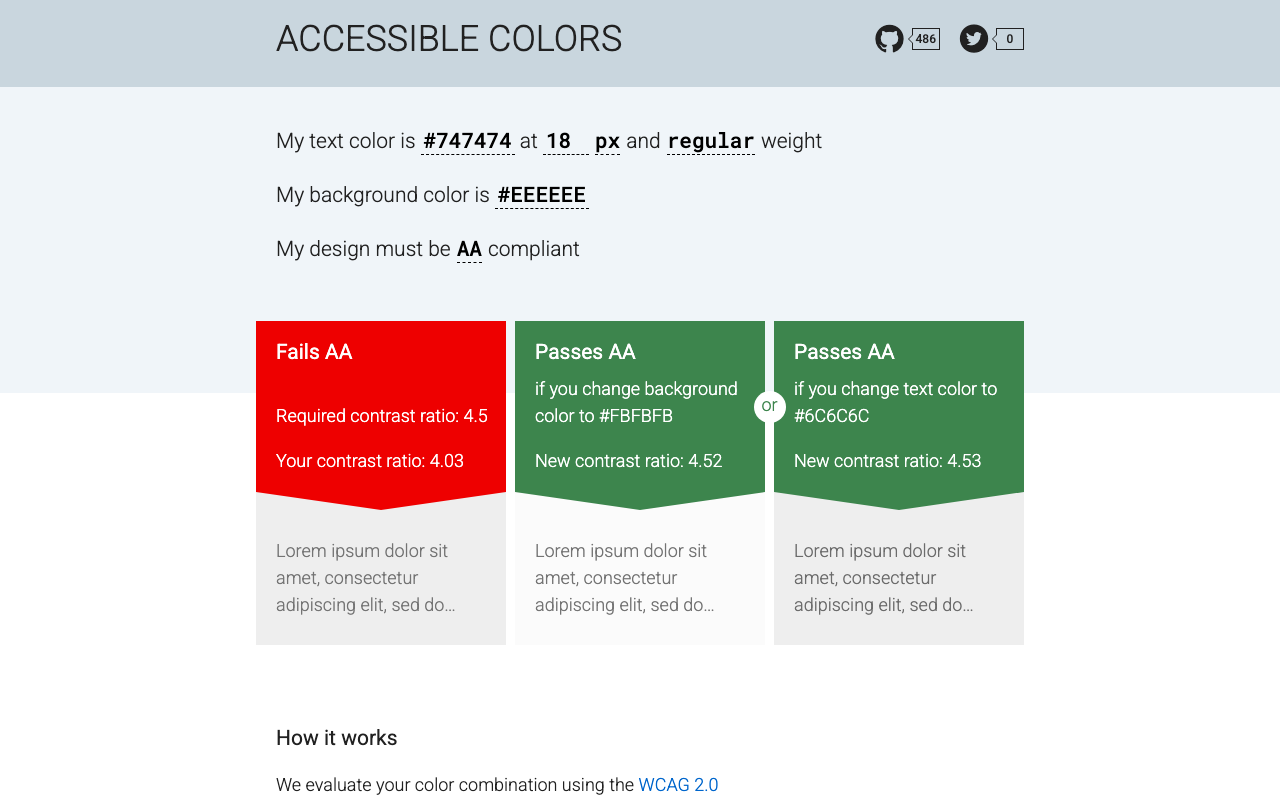The image size is (1280, 800).
Task: Click the Twitter share count badge
Action: 1009,39
